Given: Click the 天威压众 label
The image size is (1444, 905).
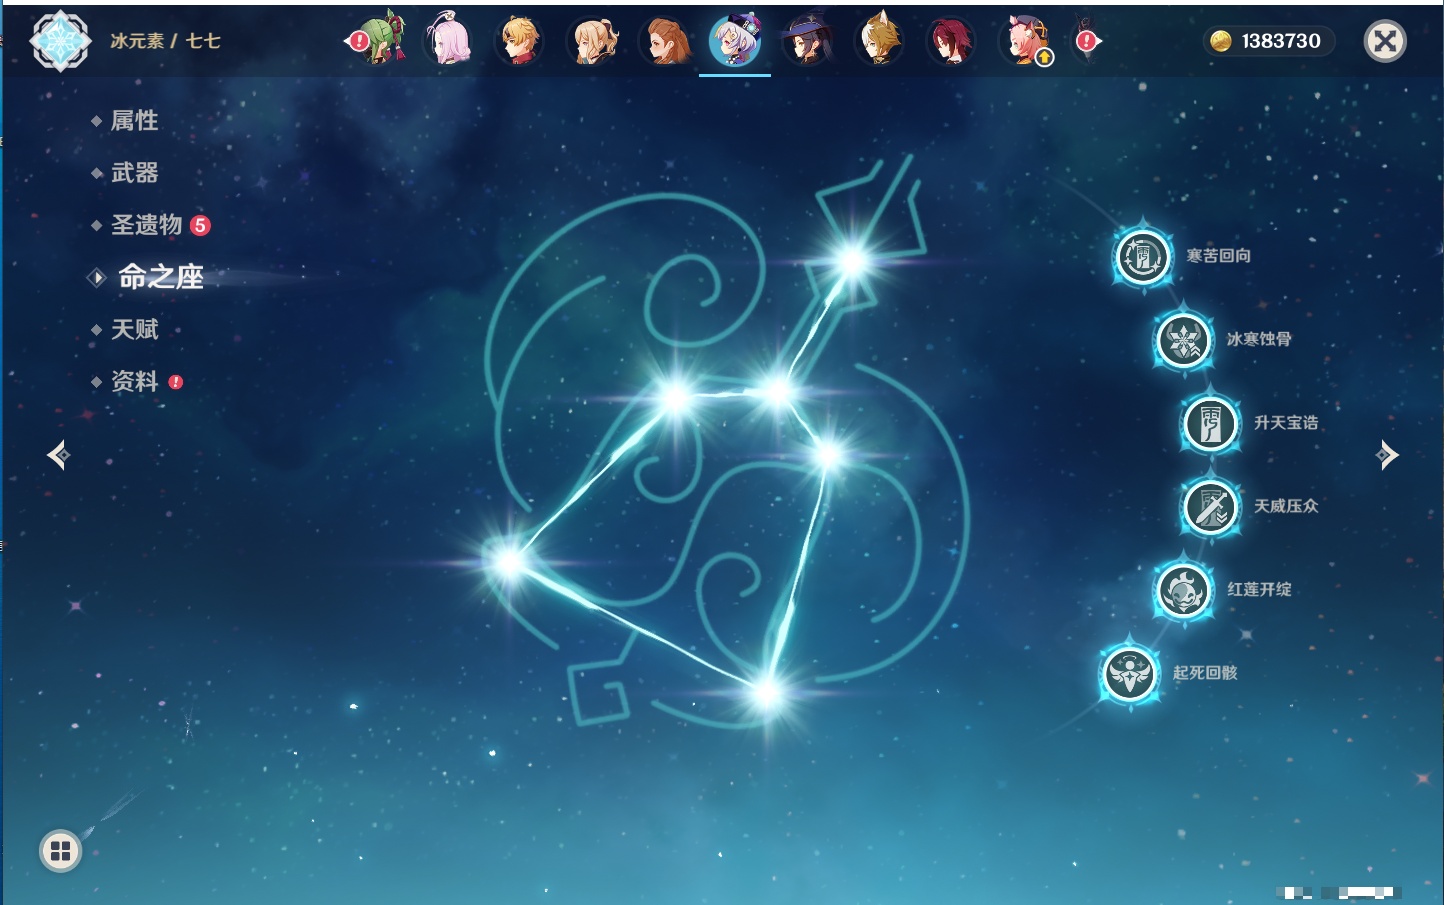Looking at the screenshot, I should click(x=1286, y=506).
